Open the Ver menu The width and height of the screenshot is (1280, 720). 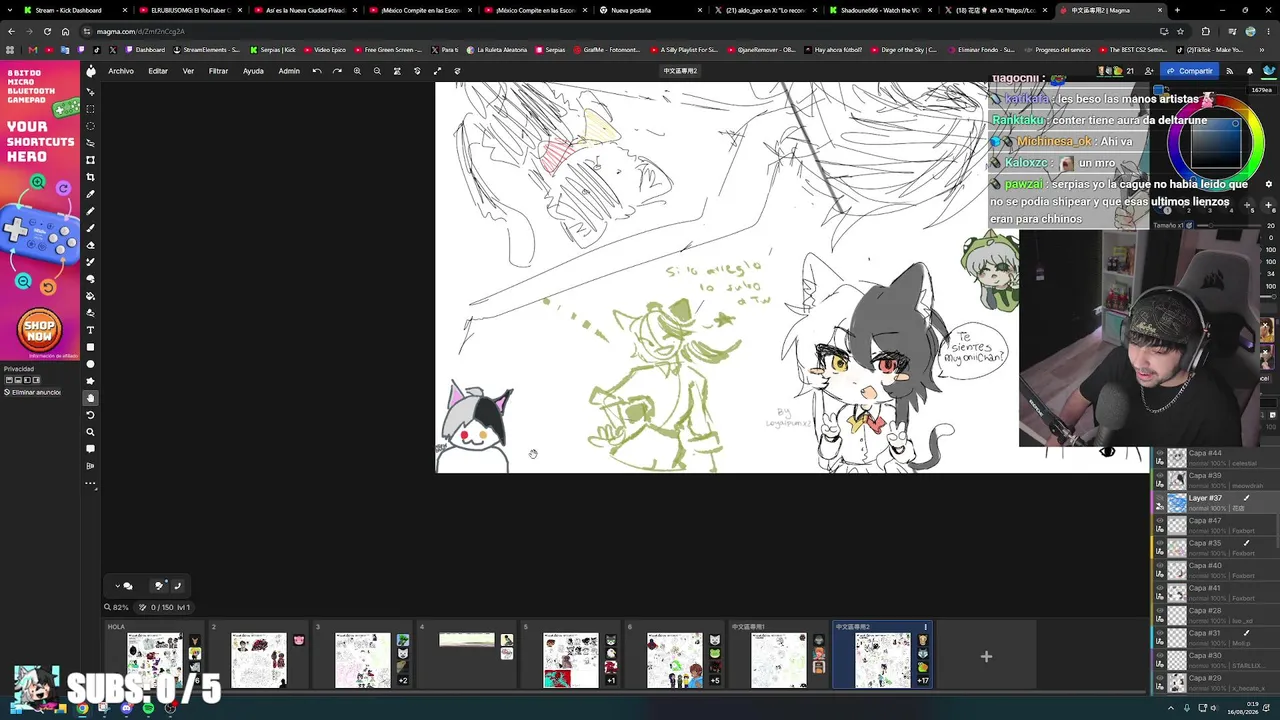point(188,71)
